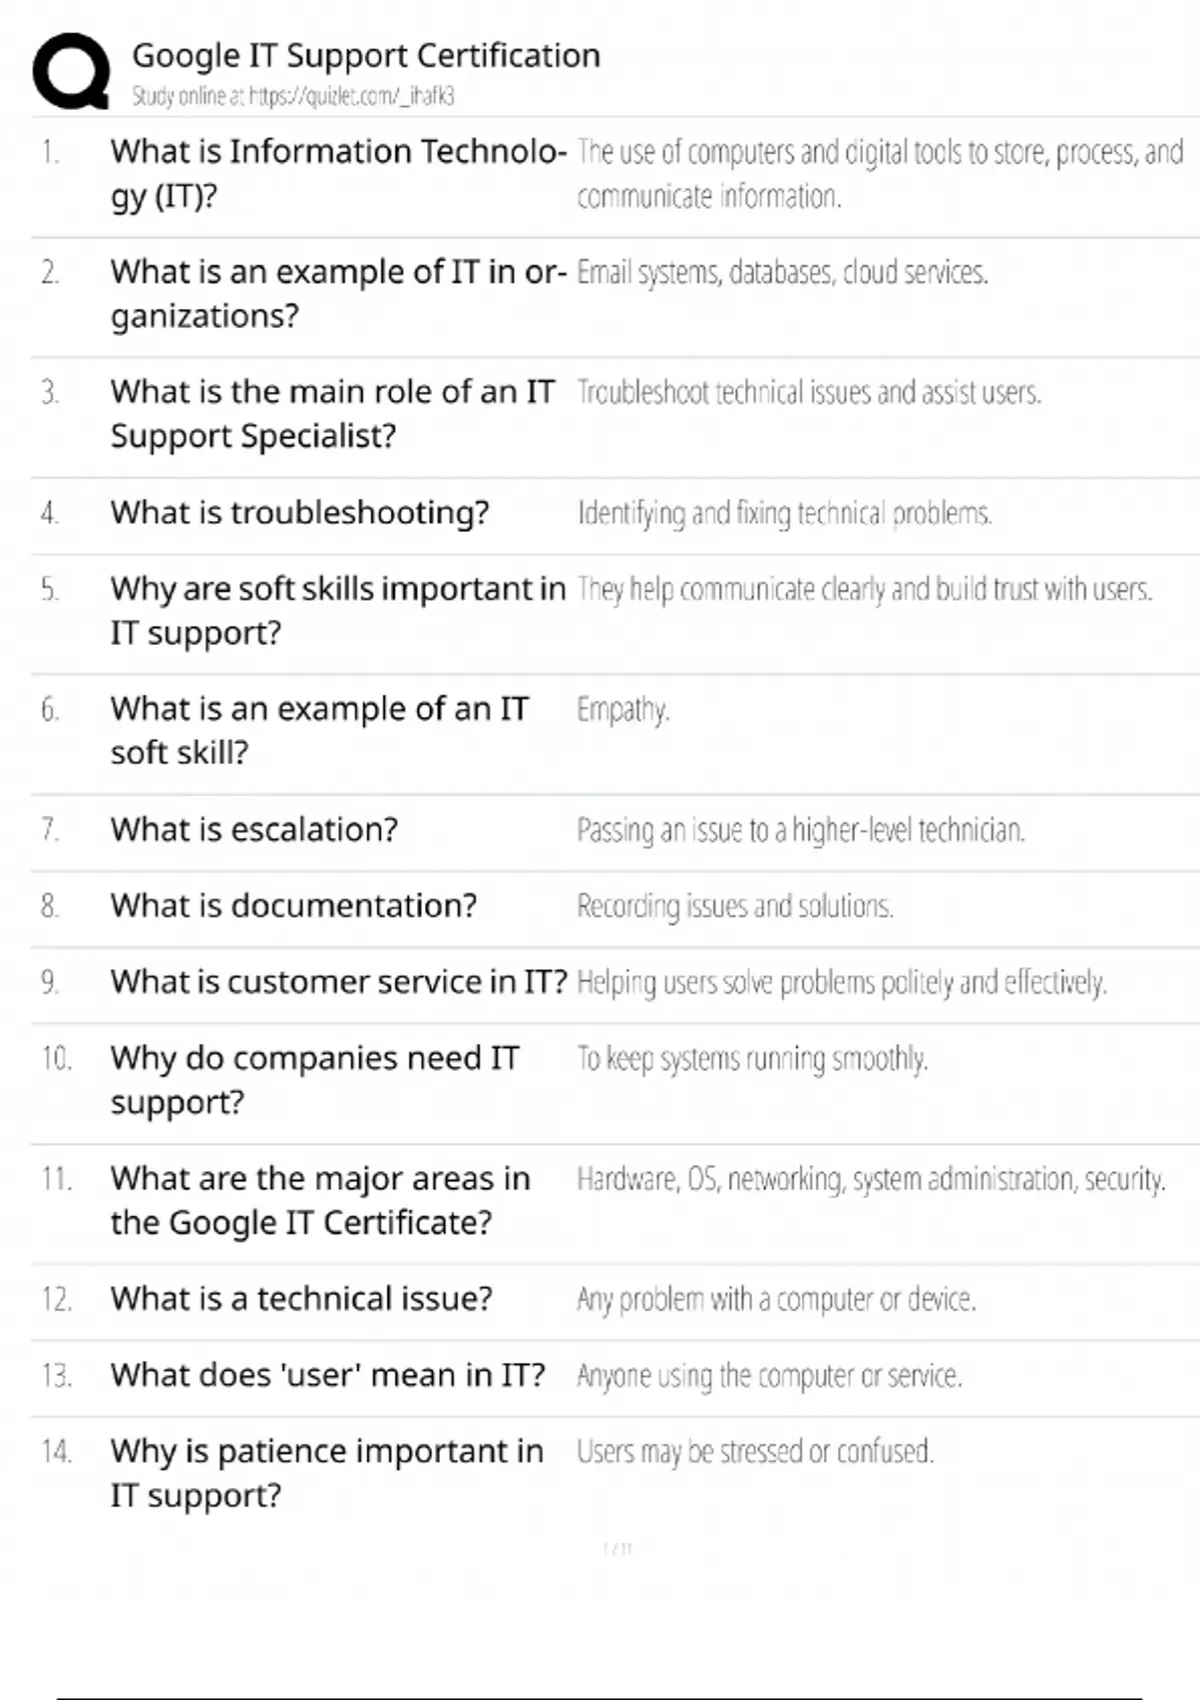This screenshot has width=1200, height=1700.
Task: Select the customer service in IT question
Action: point(339,982)
